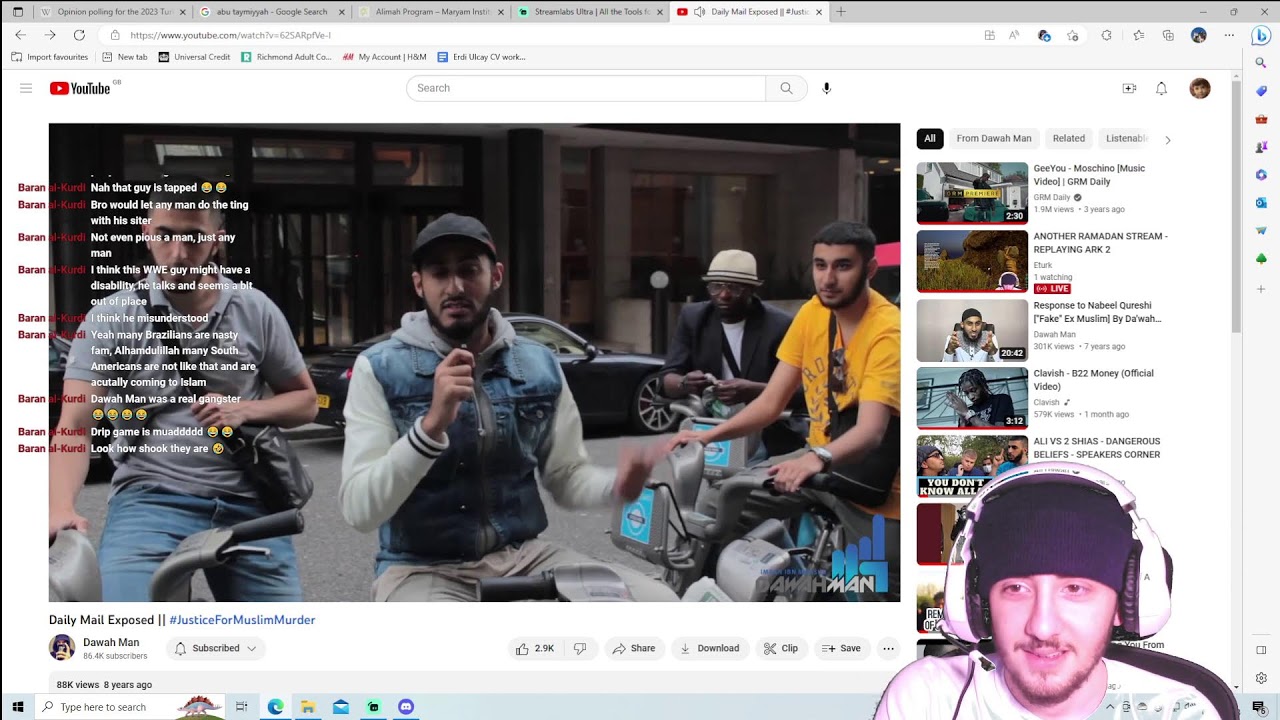
Task: Open the Universal Credit bookmark
Action: click(x=194, y=57)
